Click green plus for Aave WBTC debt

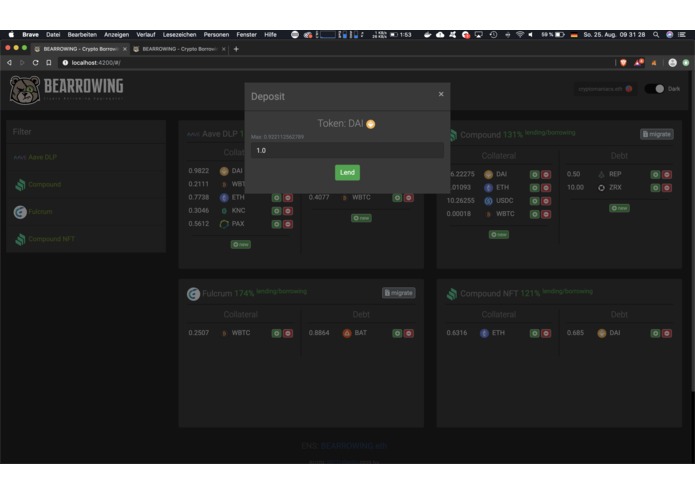(397, 198)
